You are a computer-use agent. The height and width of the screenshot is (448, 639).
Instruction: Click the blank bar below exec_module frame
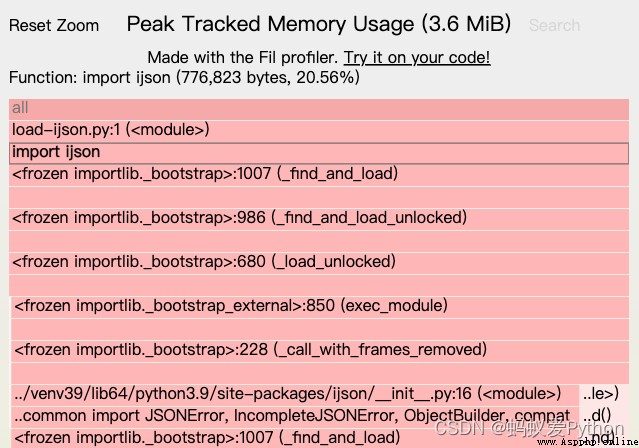(x=320, y=329)
